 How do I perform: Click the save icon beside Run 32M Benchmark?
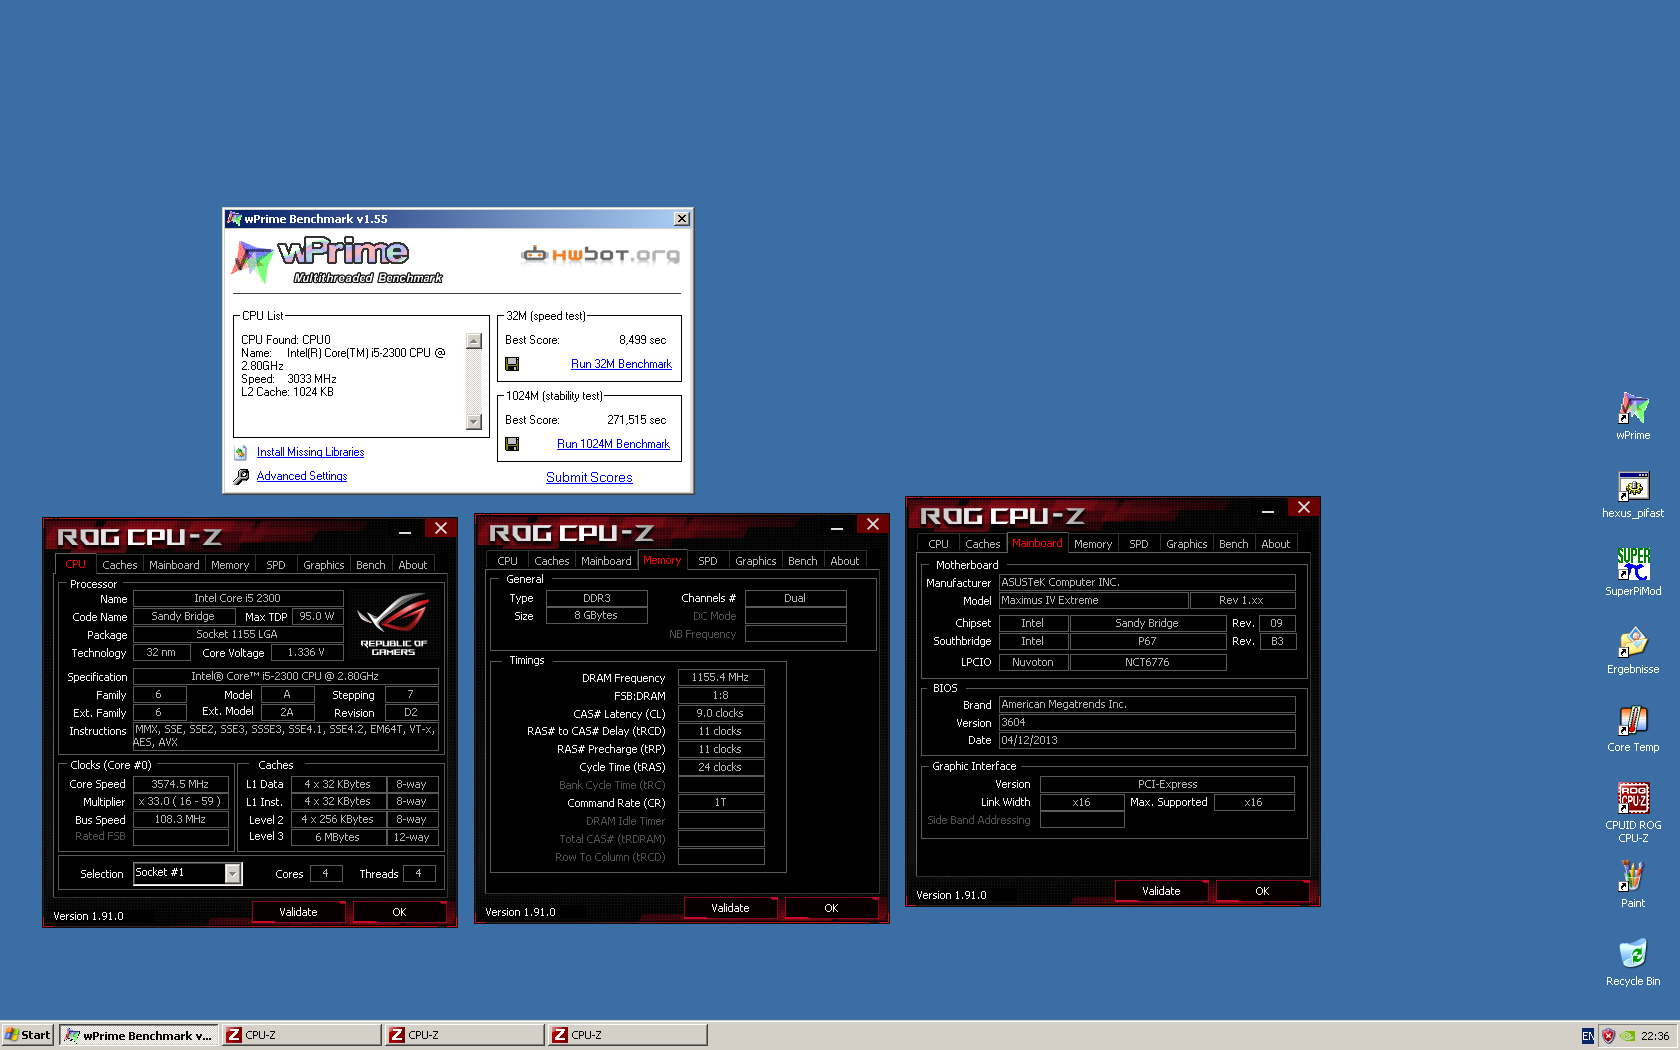(512, 364)
